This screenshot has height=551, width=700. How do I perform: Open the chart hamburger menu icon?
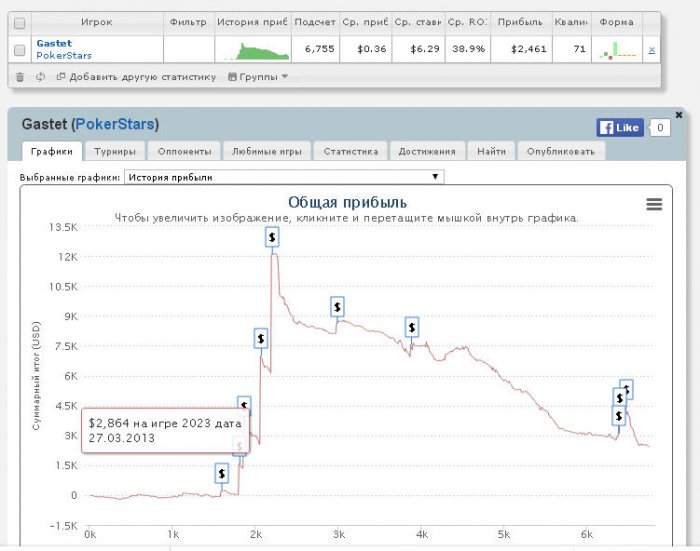pyautogui.click(x=654, y=204)
